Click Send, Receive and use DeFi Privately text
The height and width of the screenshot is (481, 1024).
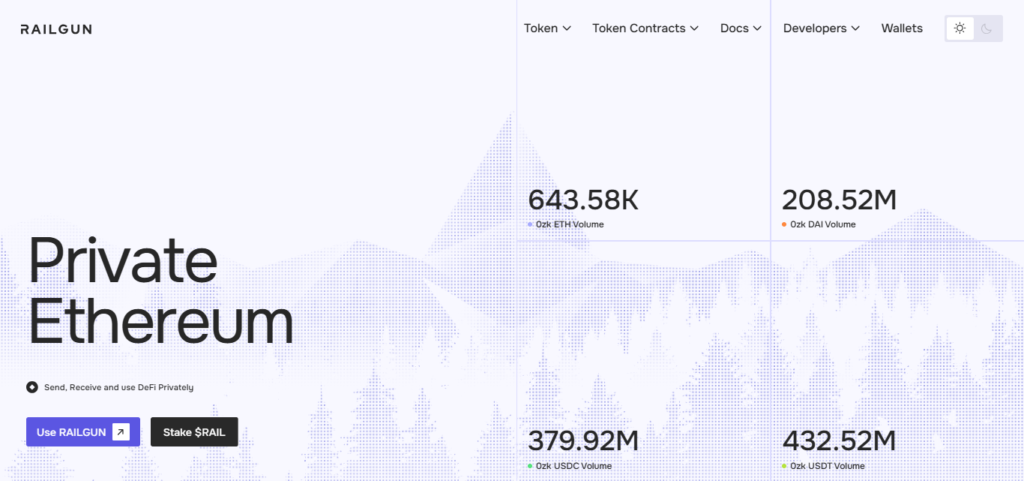(x=119, y=388)
